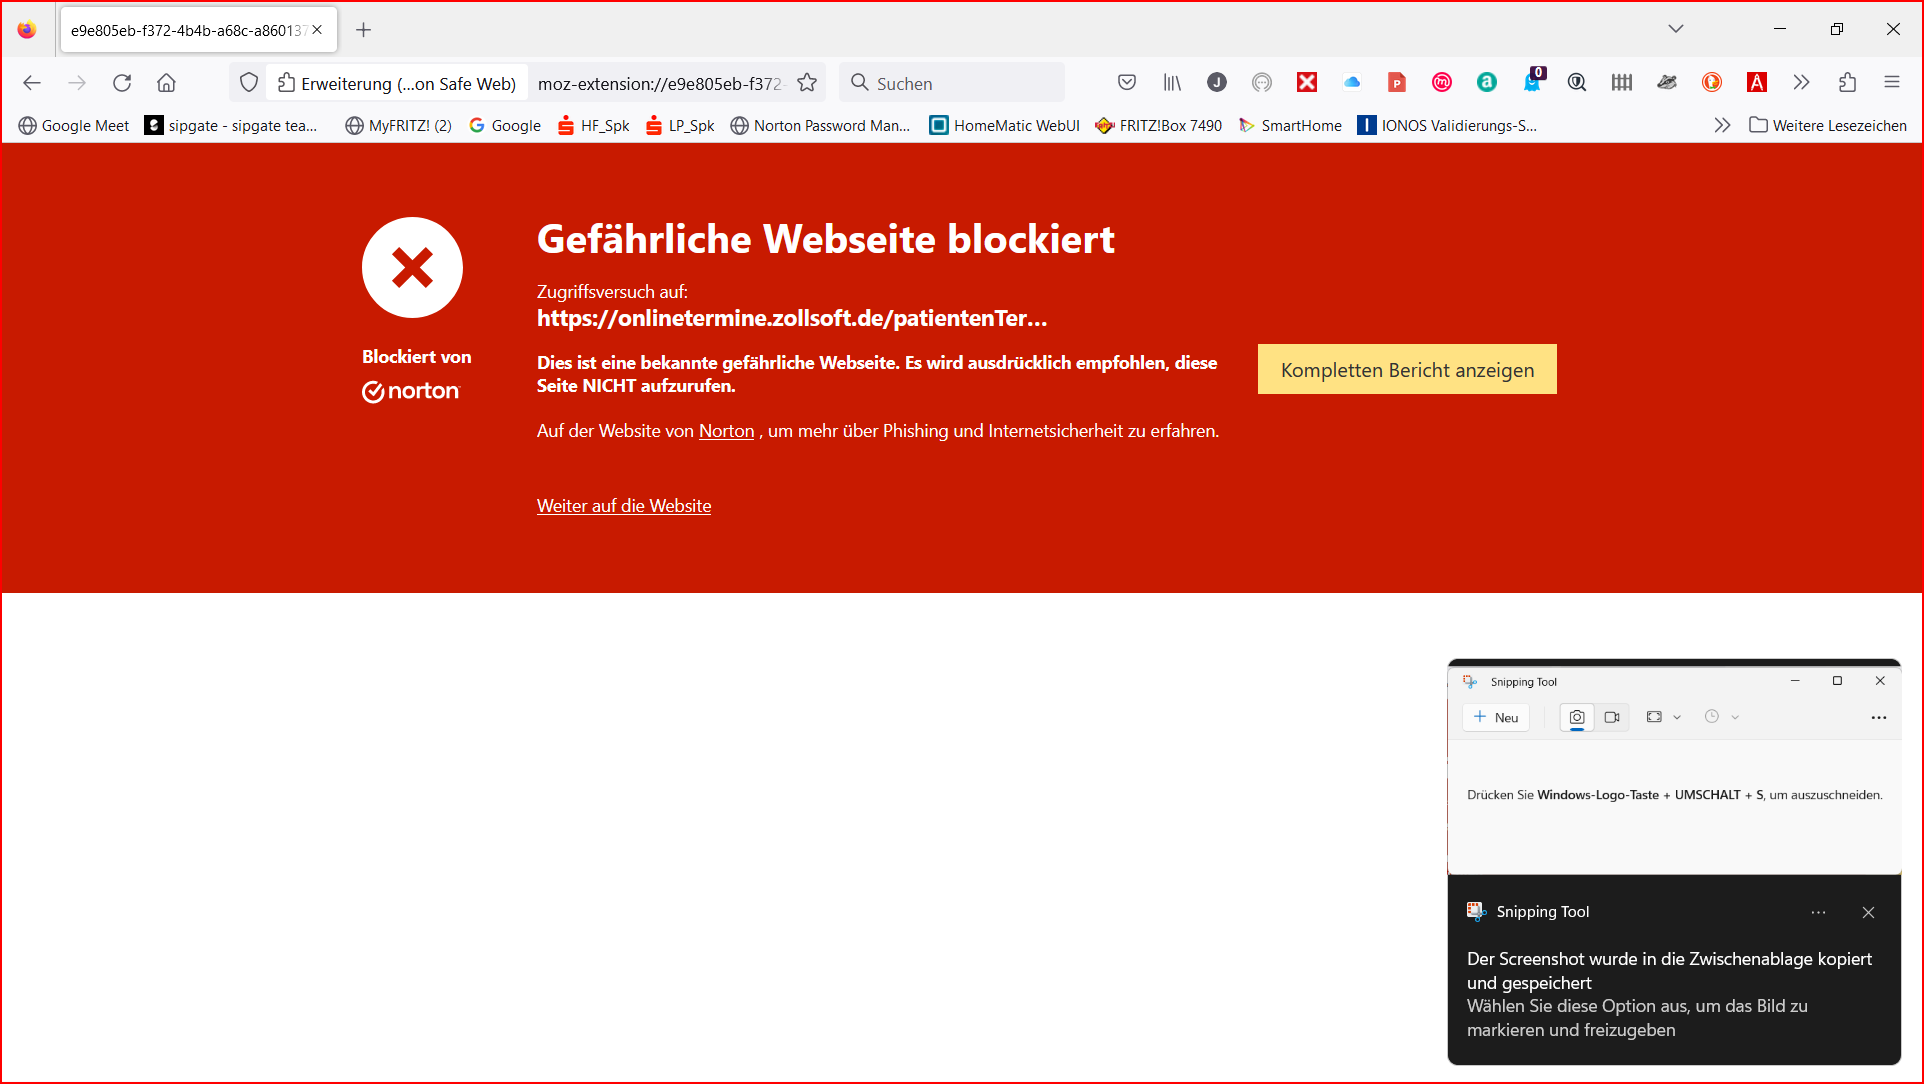
Task: Open the pink 'm' extension icon
Action: point(1442,83)
